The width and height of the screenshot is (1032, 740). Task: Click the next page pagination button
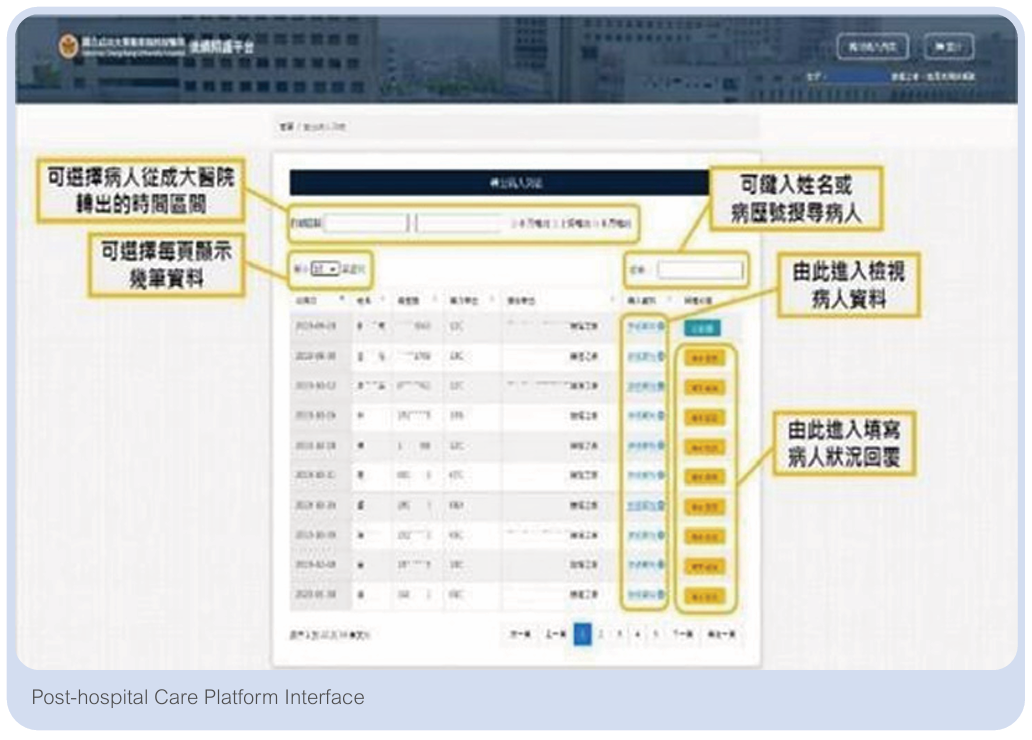pos(683,634)
